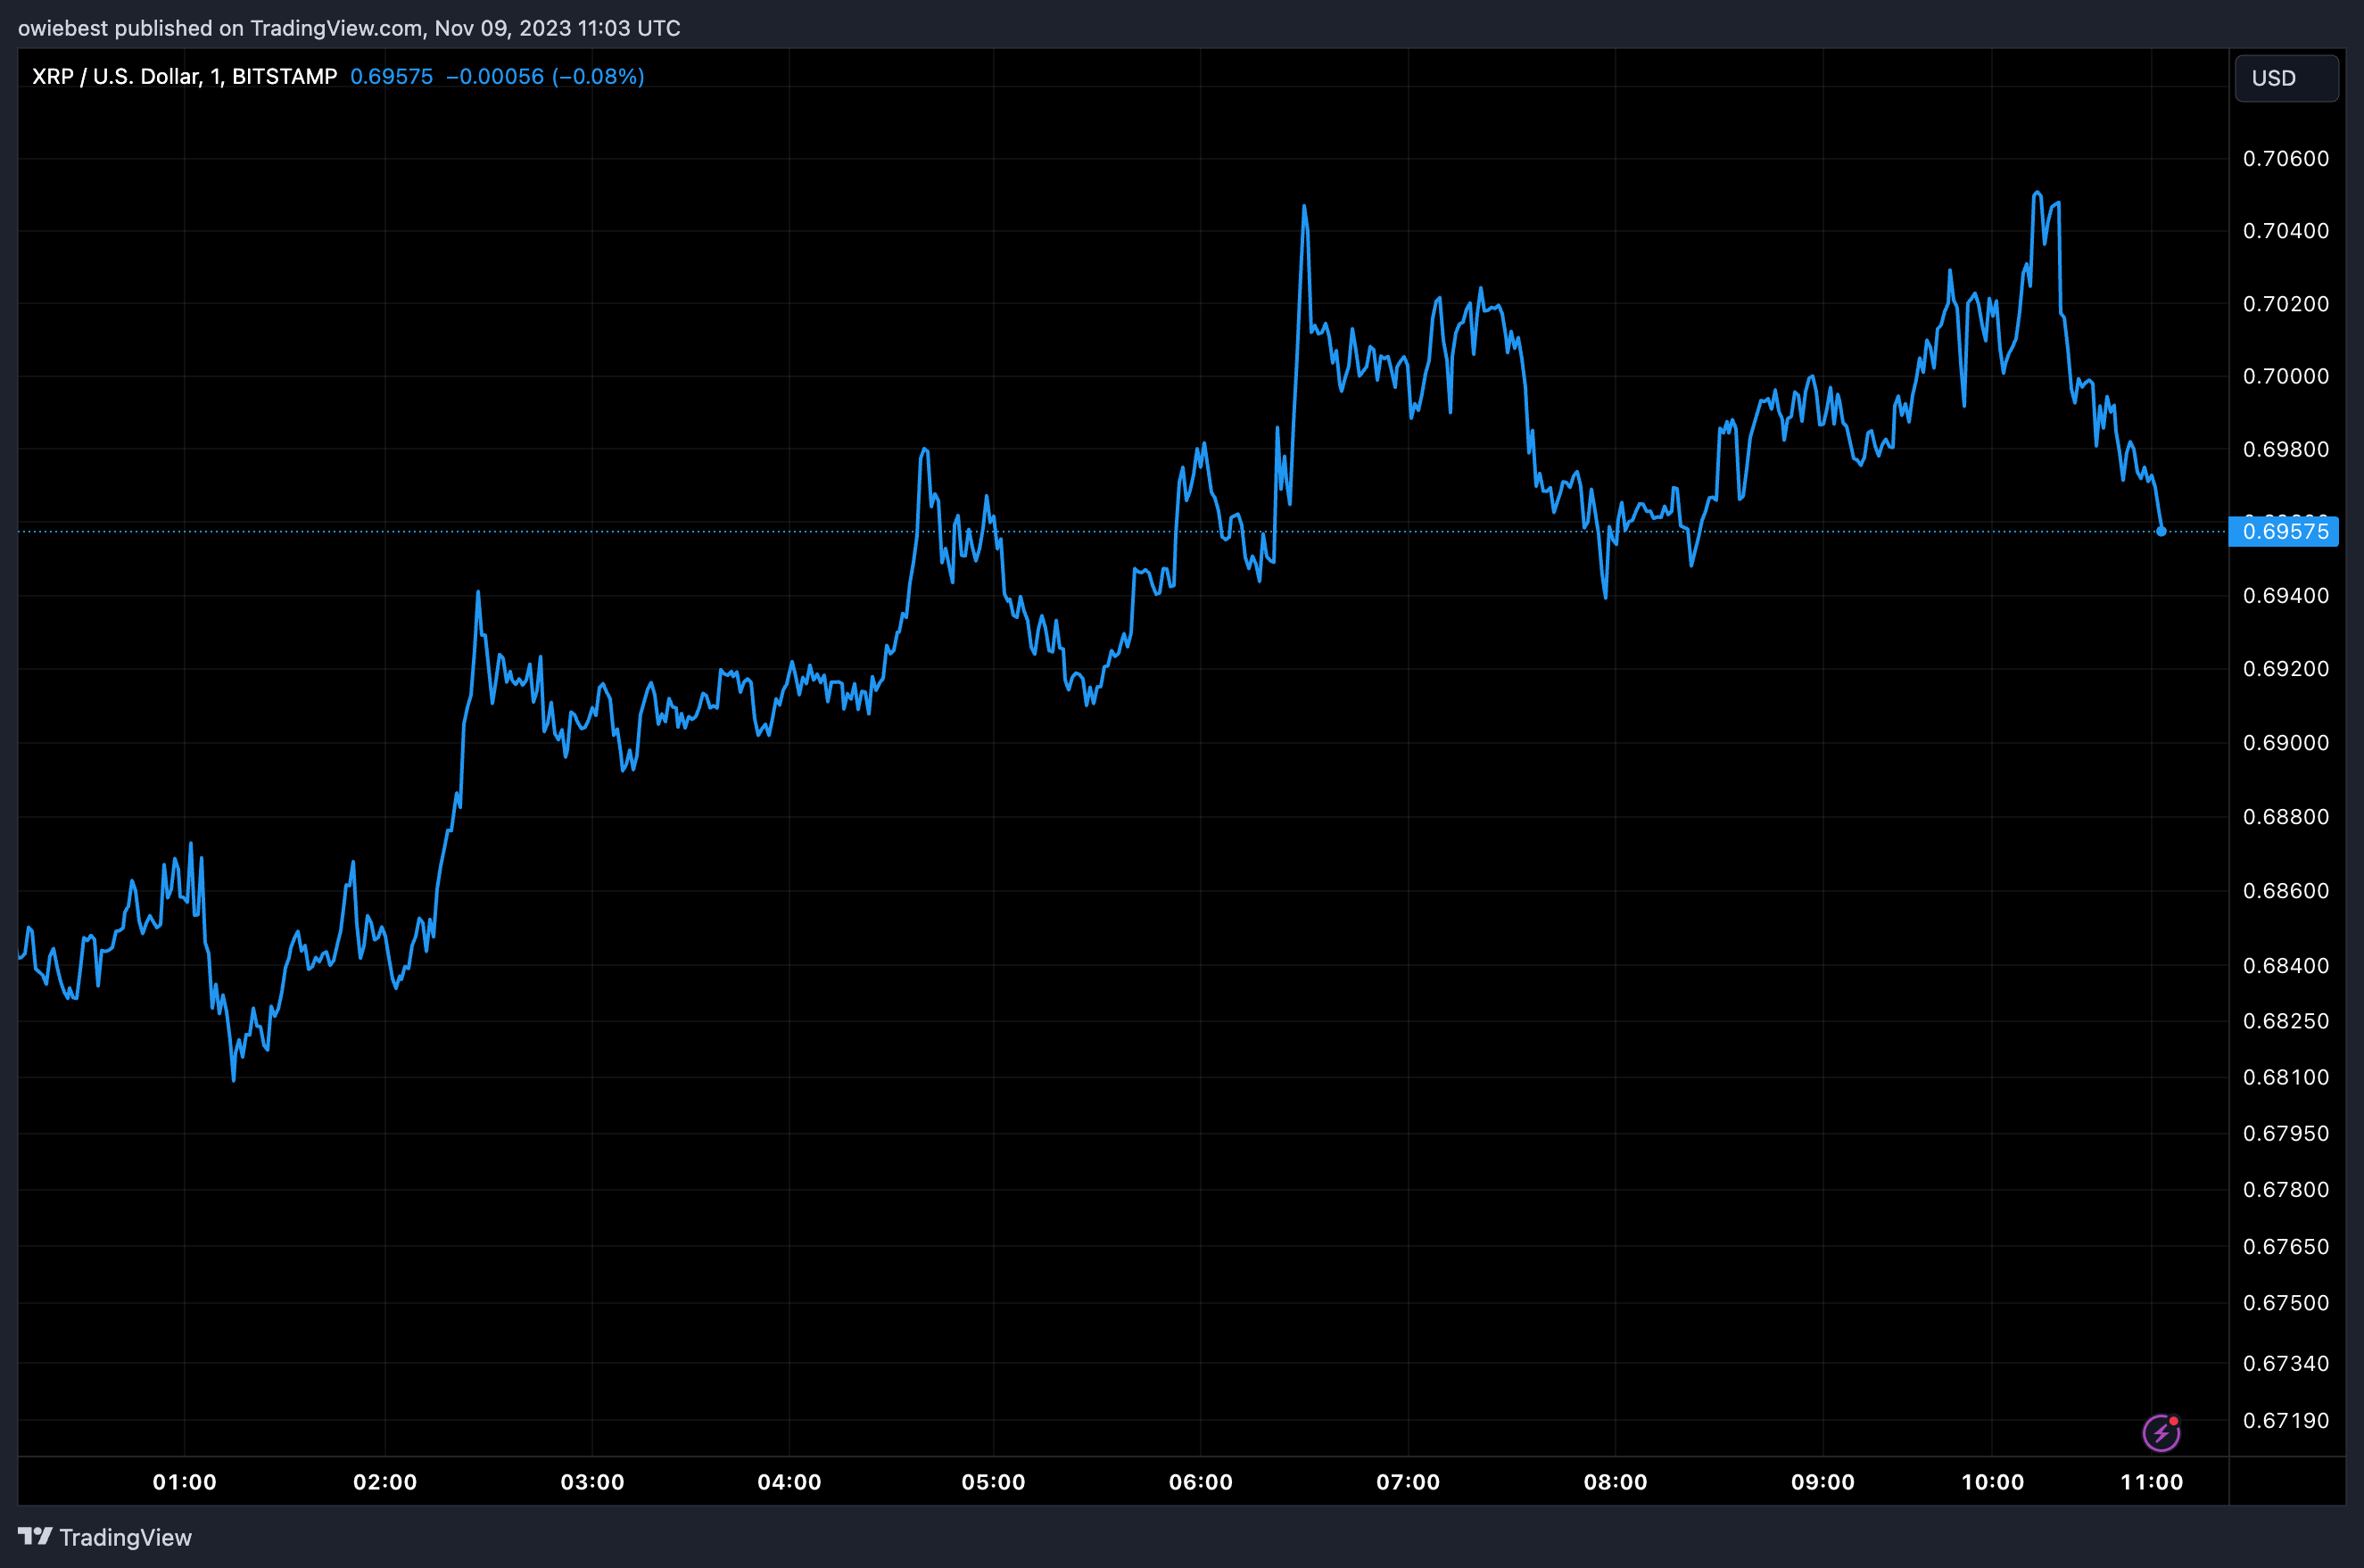Click the 08:00 time axis label
The width and height of the screenshot is (2364, 1568).
1615,1482
